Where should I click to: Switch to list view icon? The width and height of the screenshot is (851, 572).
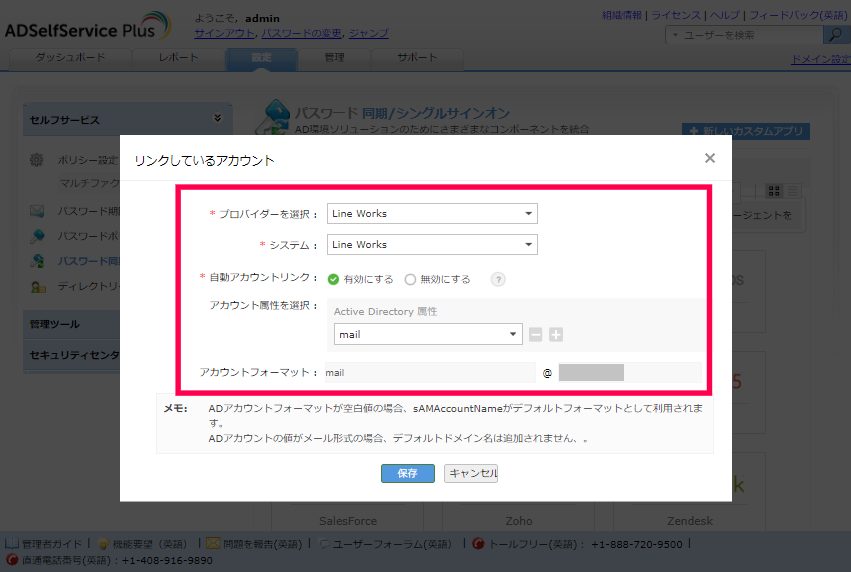point(793,191)
